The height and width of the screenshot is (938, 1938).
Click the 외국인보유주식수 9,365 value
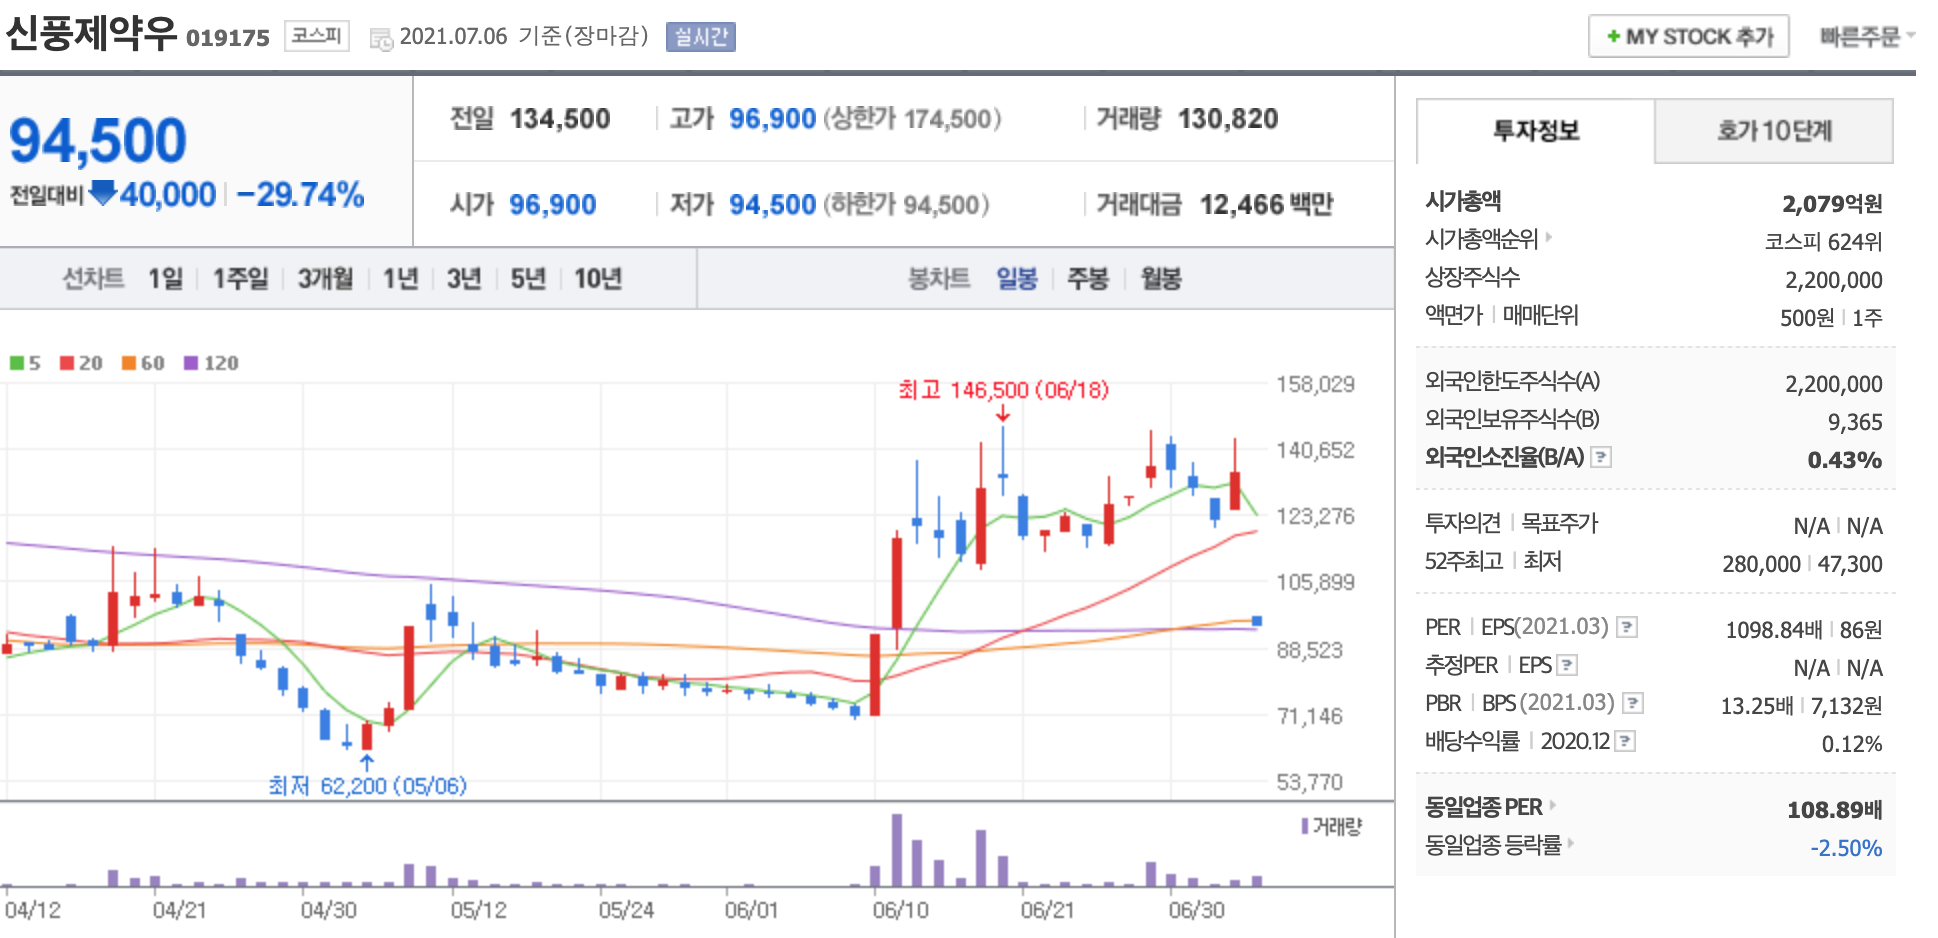pyautogui.click(x=1855, y=422)
